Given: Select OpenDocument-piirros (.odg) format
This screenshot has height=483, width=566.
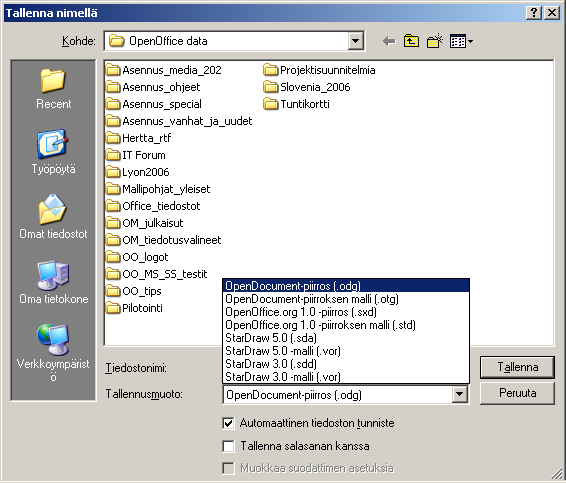Looking at the screenshot, I should [x=346, y=286].
